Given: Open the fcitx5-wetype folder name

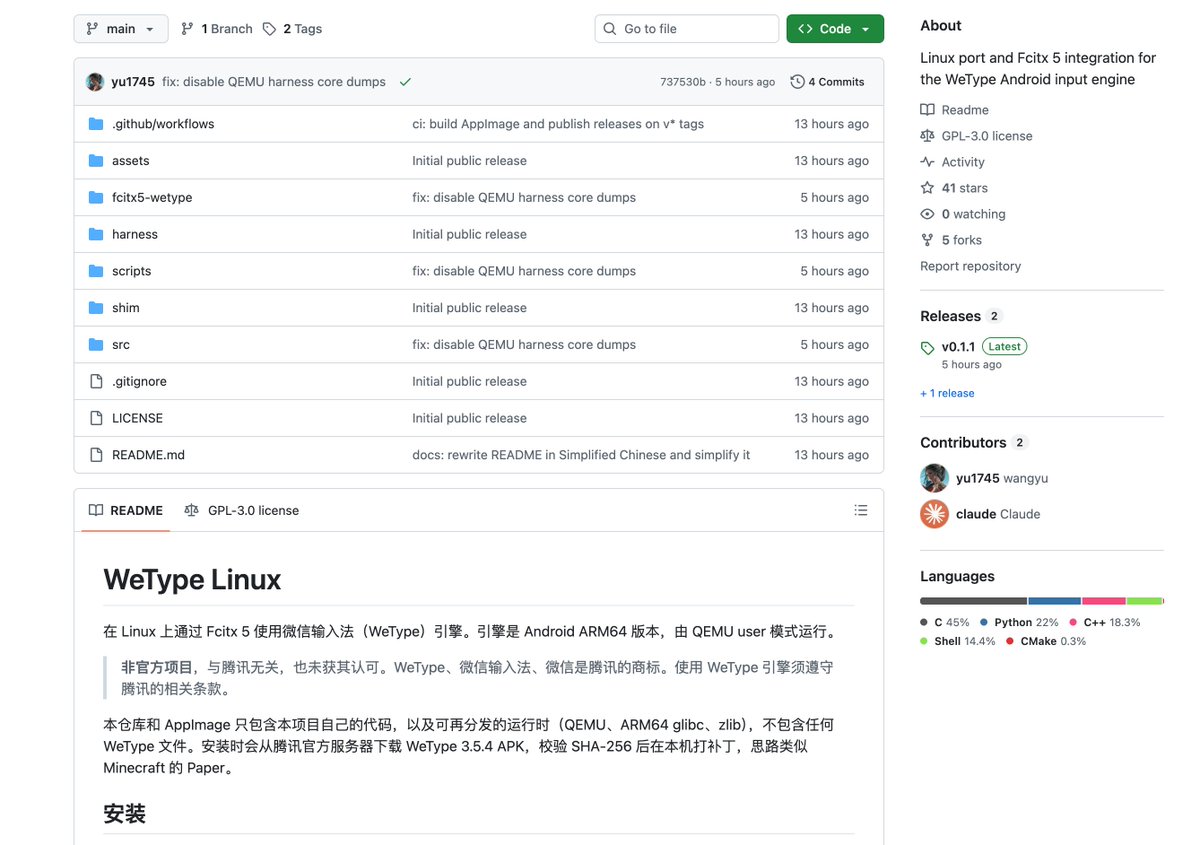Looking at the screenshot, I should coord(152,198).
